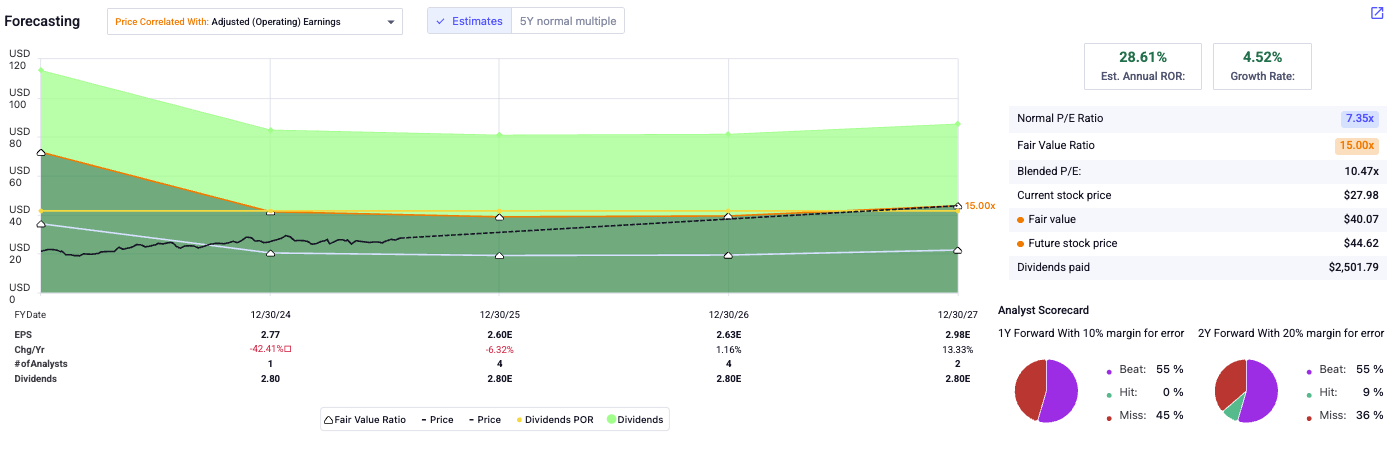Click the 7.35x Normal P/E Ratio swatch
1391x451 pixels.
1359,118
